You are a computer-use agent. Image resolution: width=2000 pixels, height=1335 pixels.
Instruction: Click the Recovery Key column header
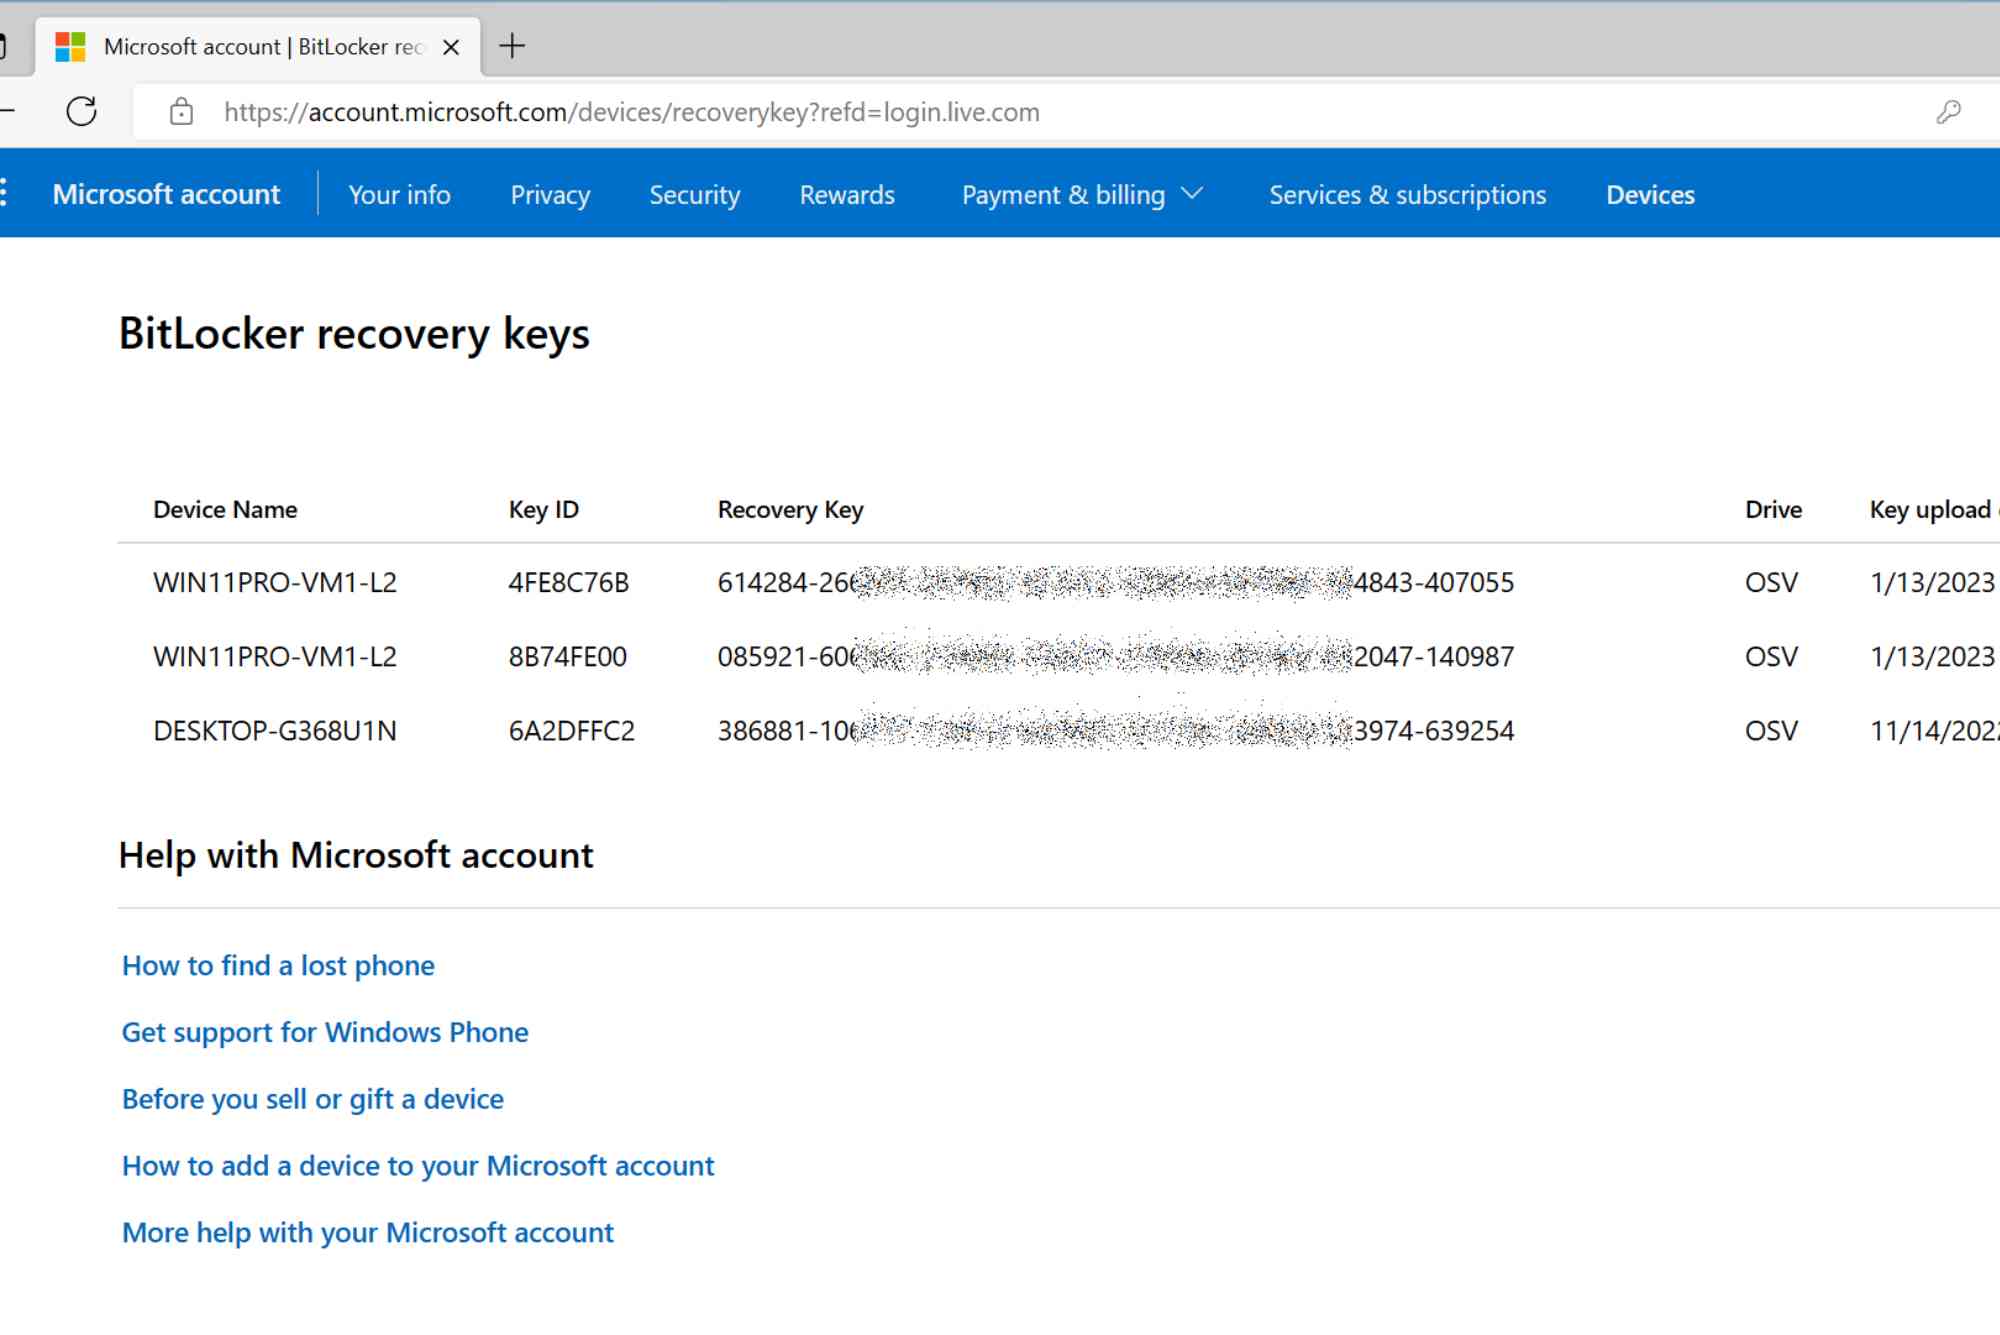(x=790, y=509)
